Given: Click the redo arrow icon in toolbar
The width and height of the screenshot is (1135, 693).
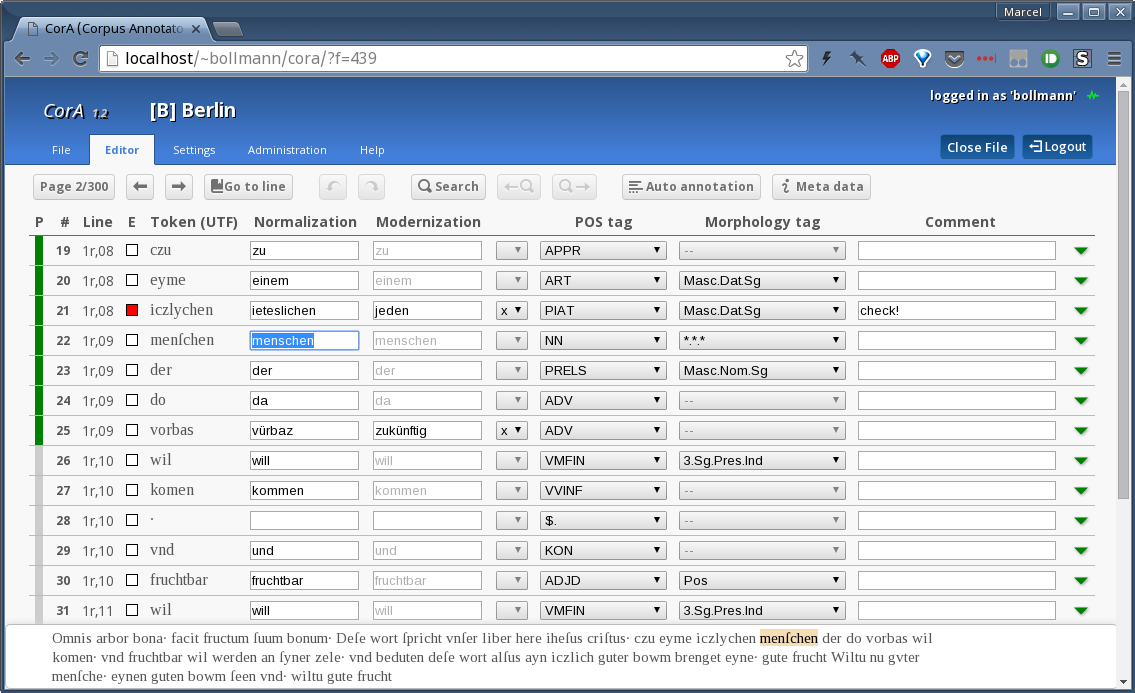Looking at the screenshot, I should tap(371, 186).
